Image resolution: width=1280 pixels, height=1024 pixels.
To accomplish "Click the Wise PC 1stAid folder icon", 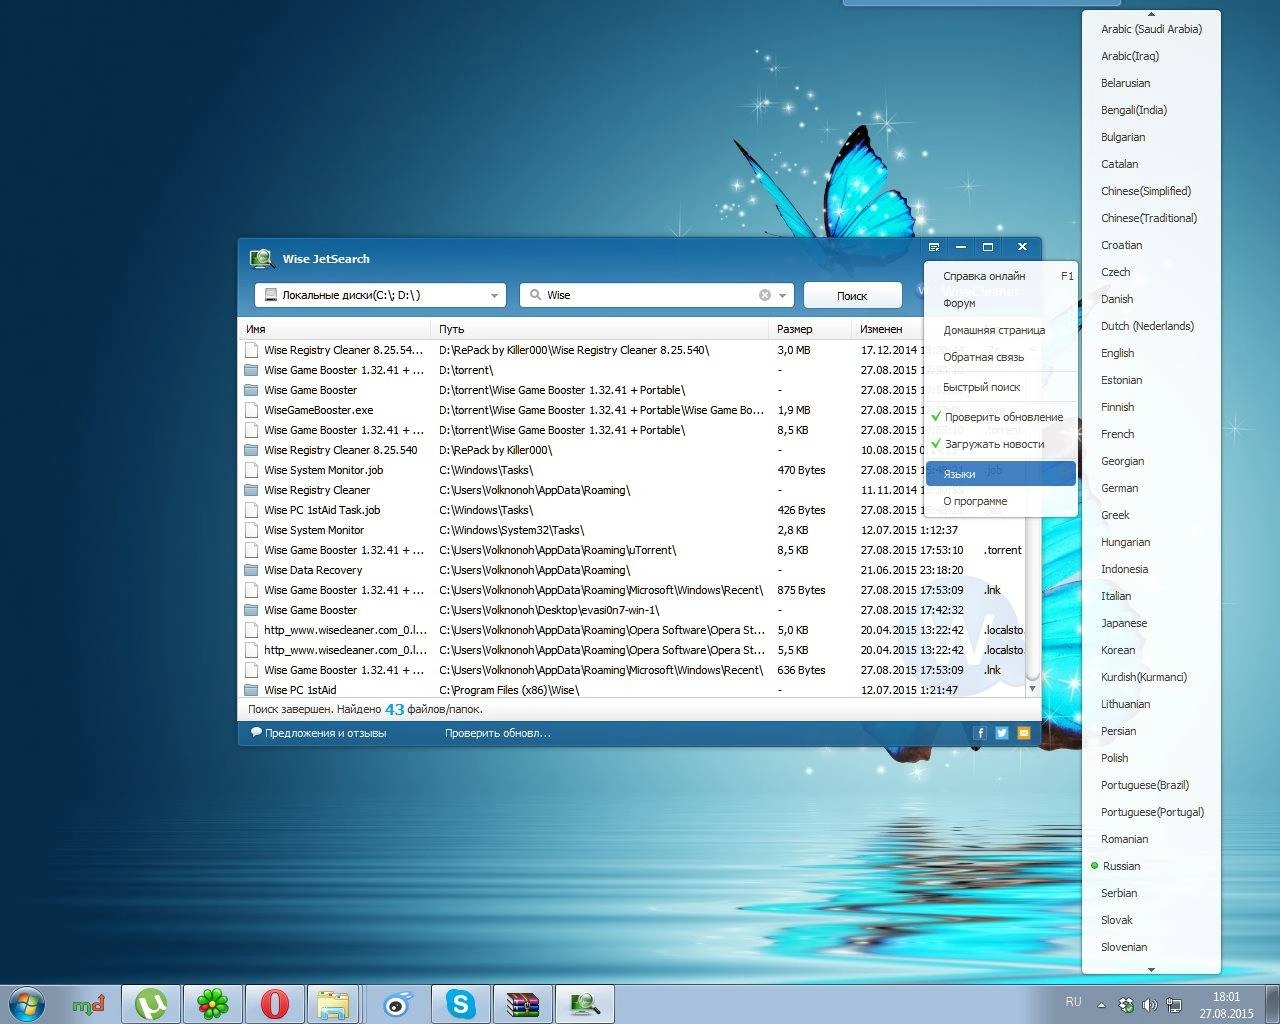I will [x=252, y=690].
